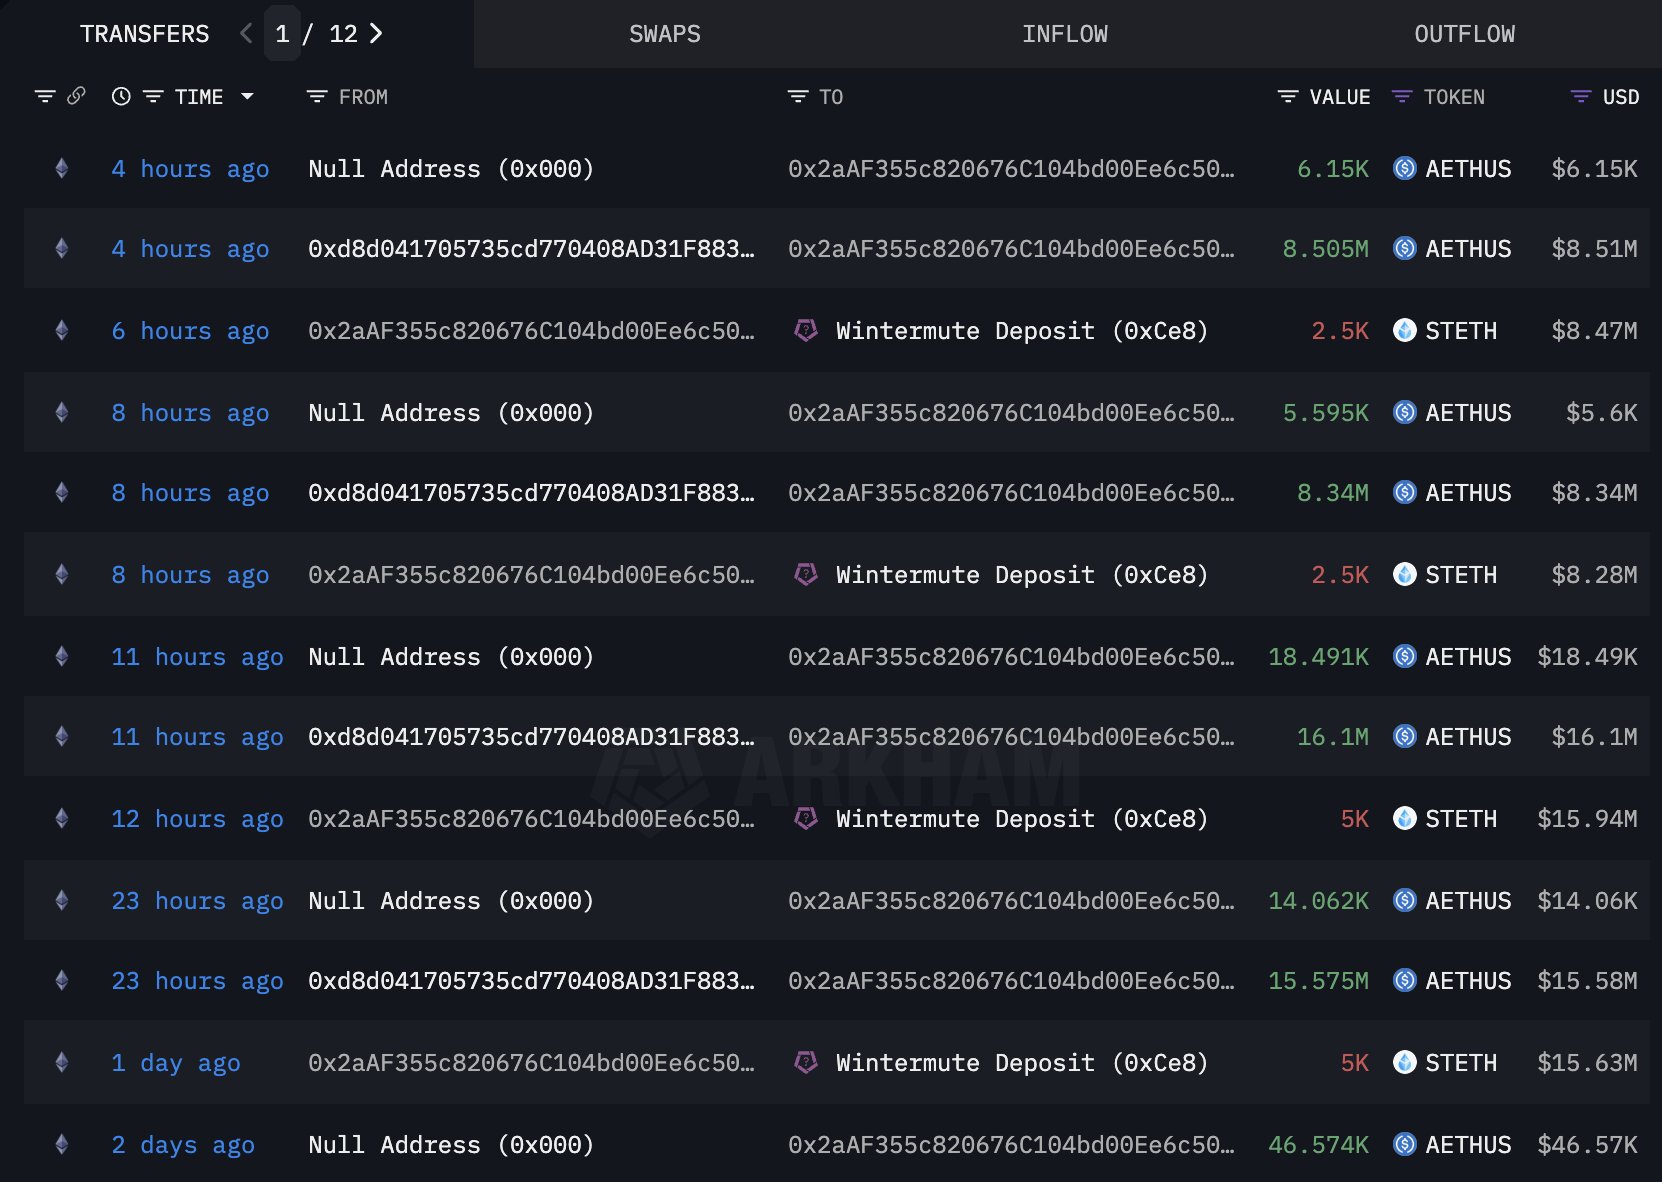Click the 46.574K value cell
This screenshot has height=1182, width=1662.
[1318, 1145]
